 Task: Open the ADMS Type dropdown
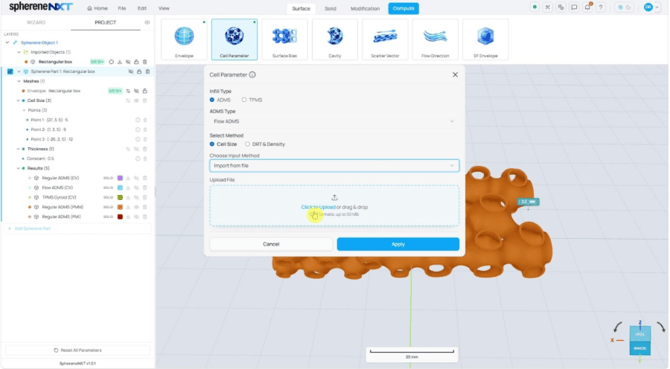tap(334, 122)
